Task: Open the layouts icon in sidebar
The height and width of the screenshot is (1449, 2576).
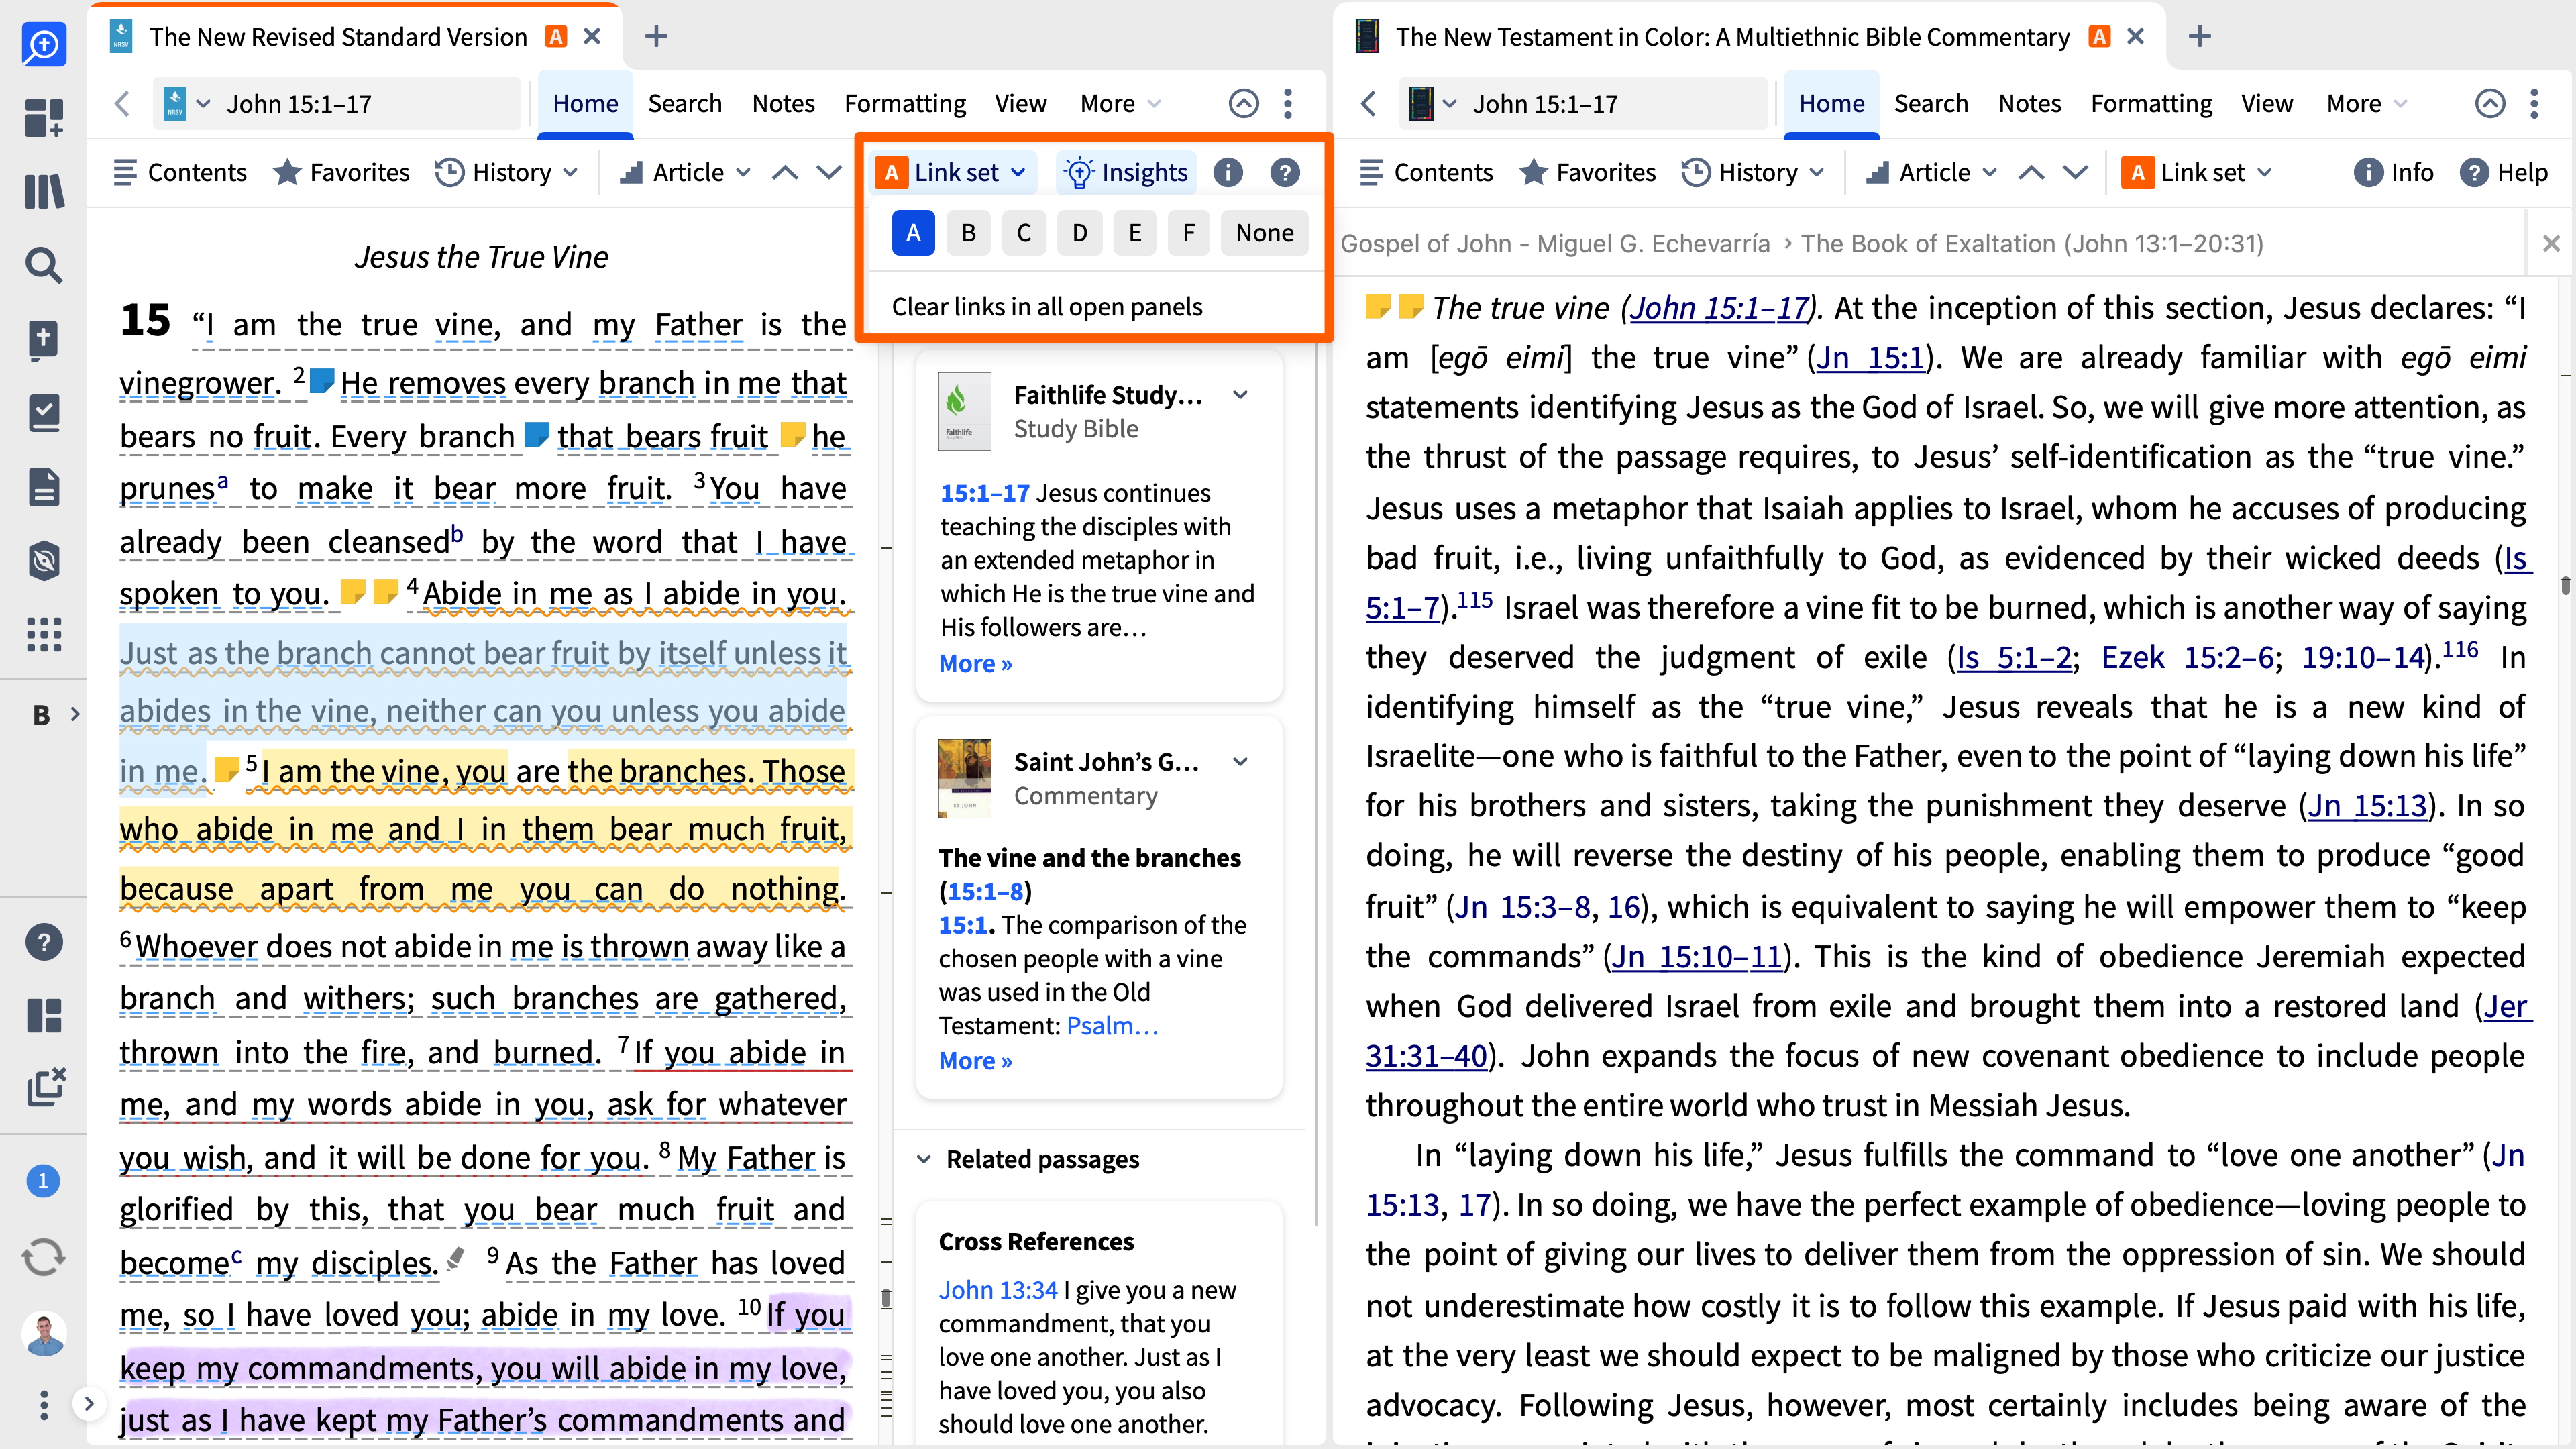Action: tap(44, 1015)
